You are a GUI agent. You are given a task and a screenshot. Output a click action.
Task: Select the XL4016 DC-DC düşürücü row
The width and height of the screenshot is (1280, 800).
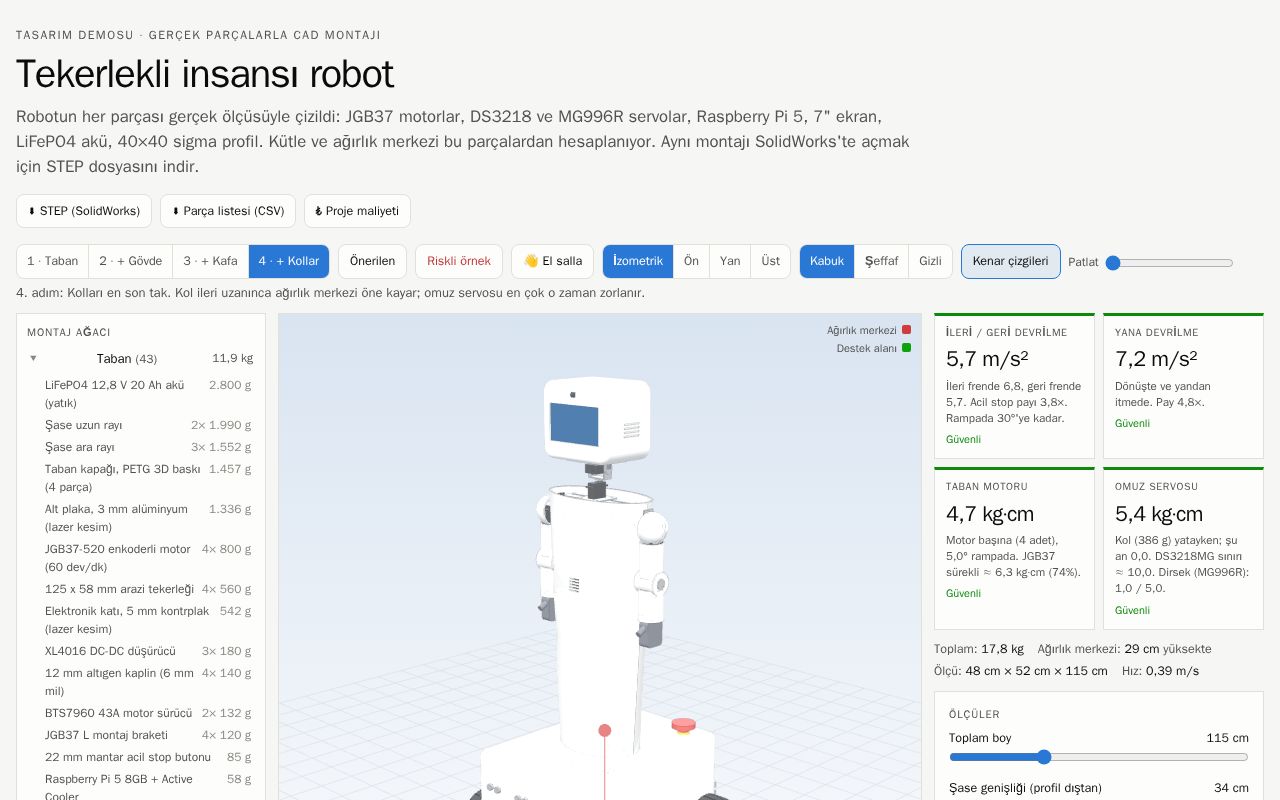tap(148, 651)
